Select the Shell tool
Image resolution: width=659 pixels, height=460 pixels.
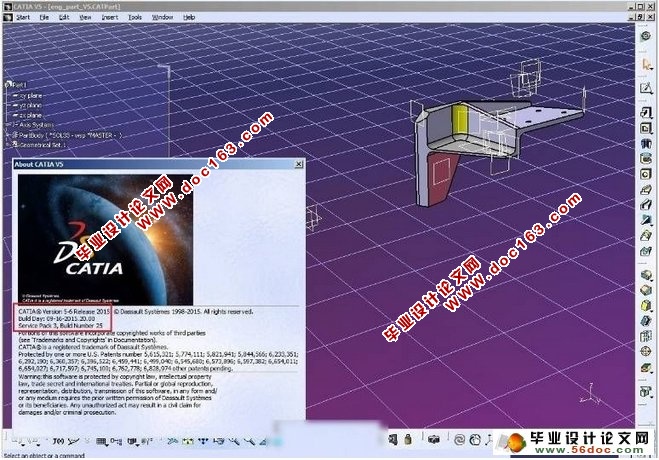pos(646,321)
